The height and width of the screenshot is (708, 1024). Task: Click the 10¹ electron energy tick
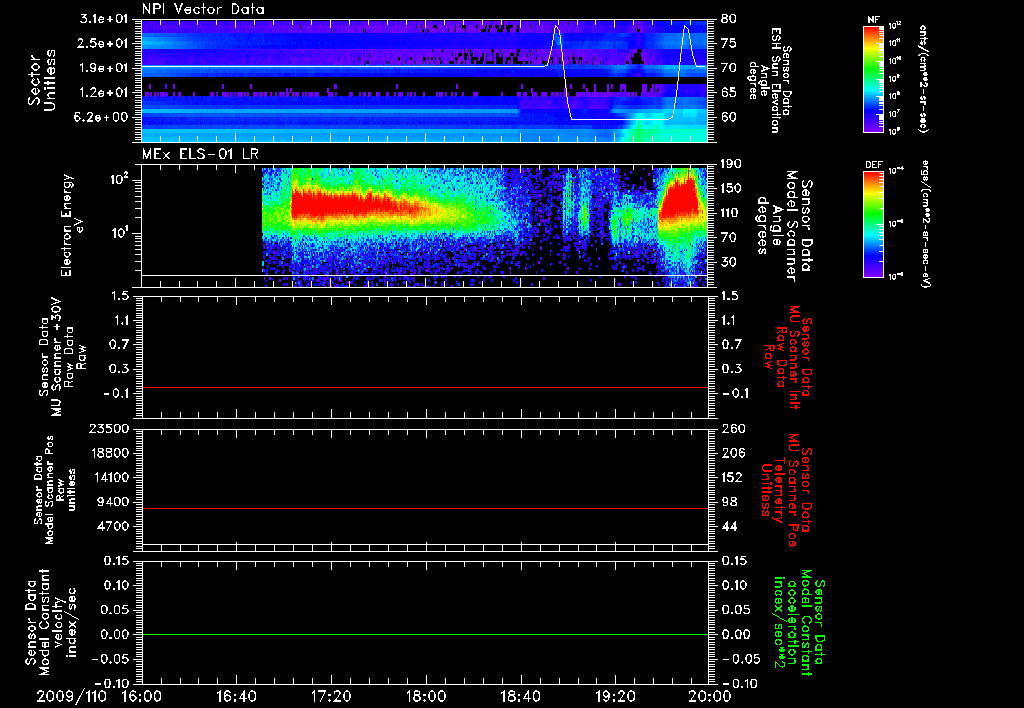(x=120, y=233)
